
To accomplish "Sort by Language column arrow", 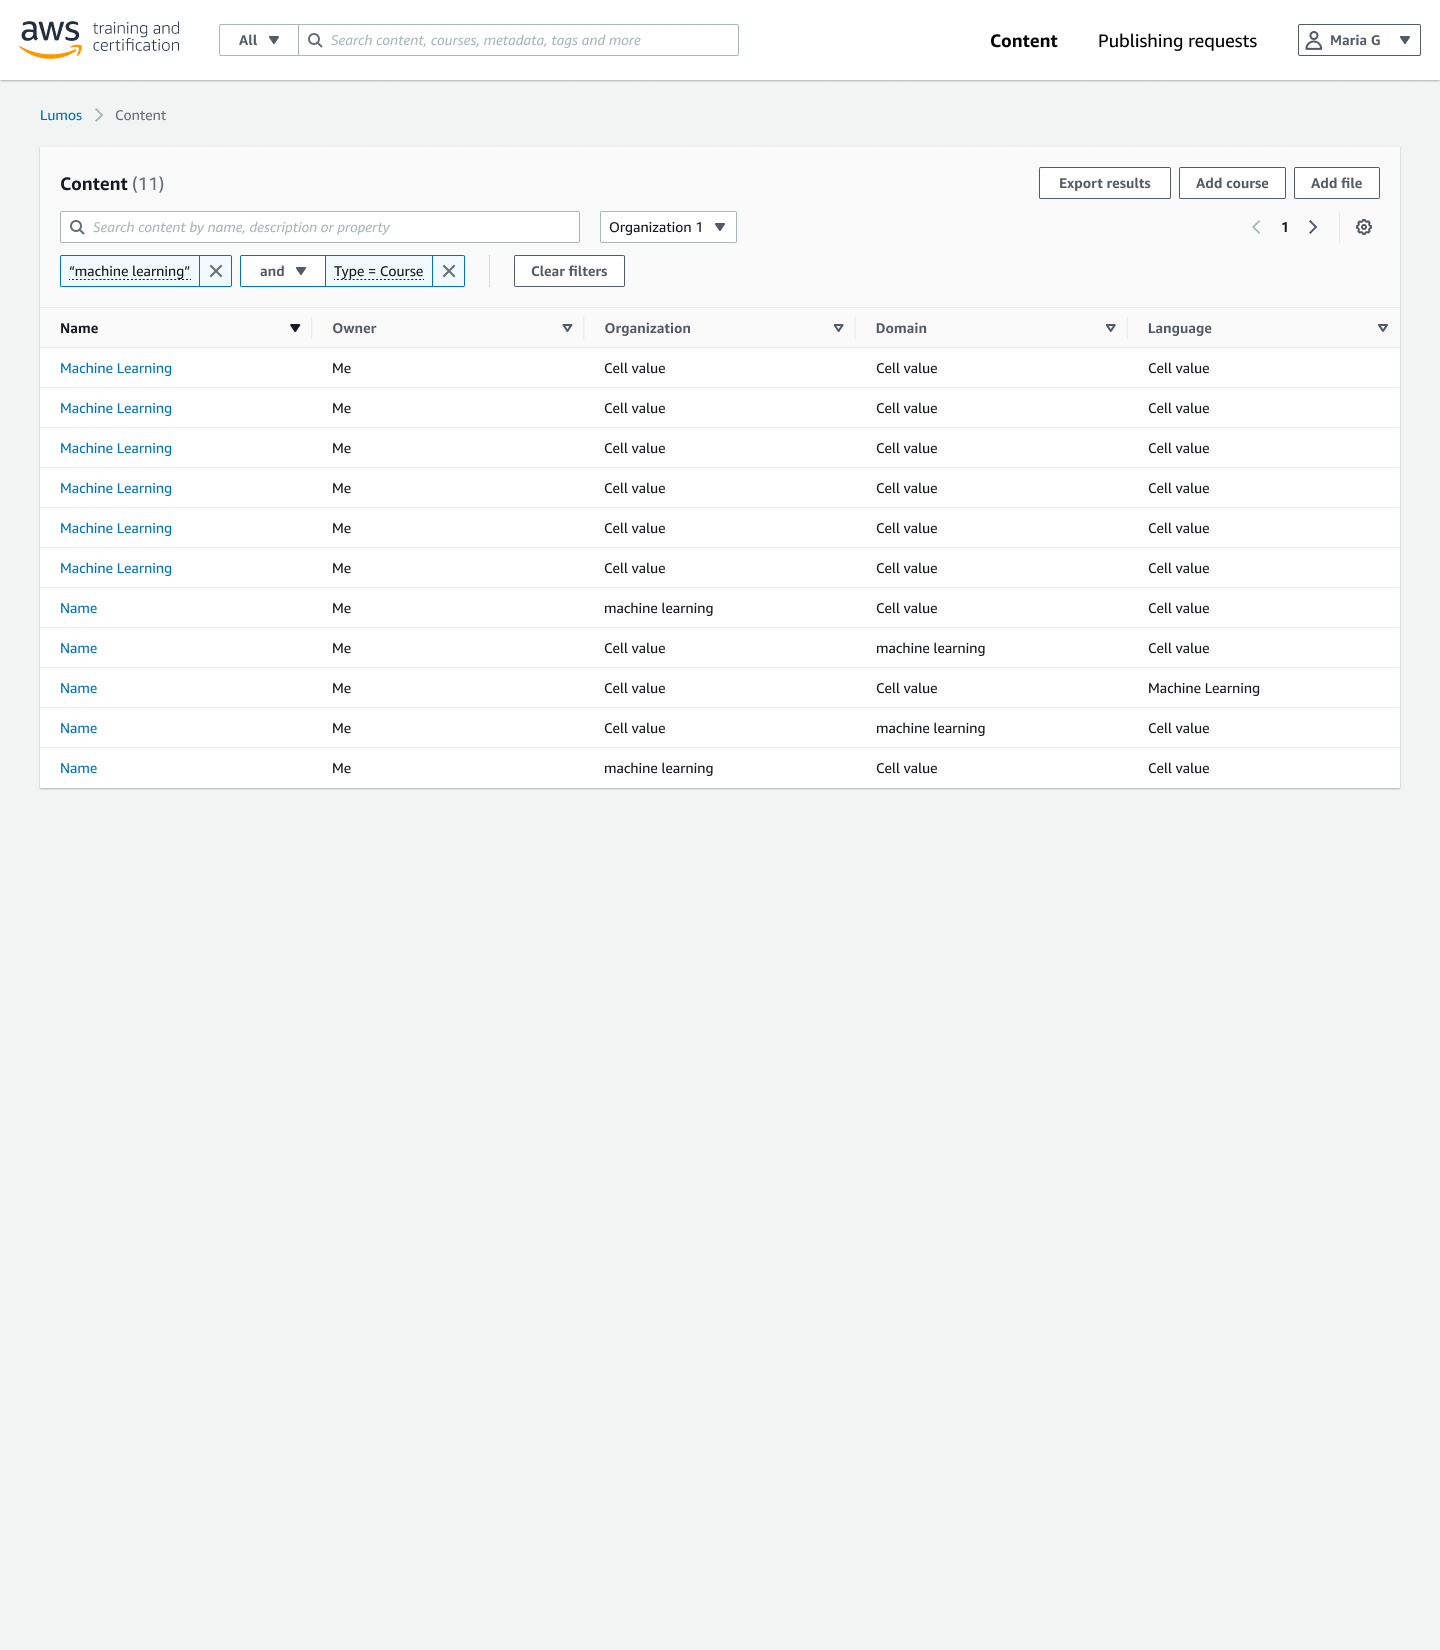I will (x=1383, y=328).
